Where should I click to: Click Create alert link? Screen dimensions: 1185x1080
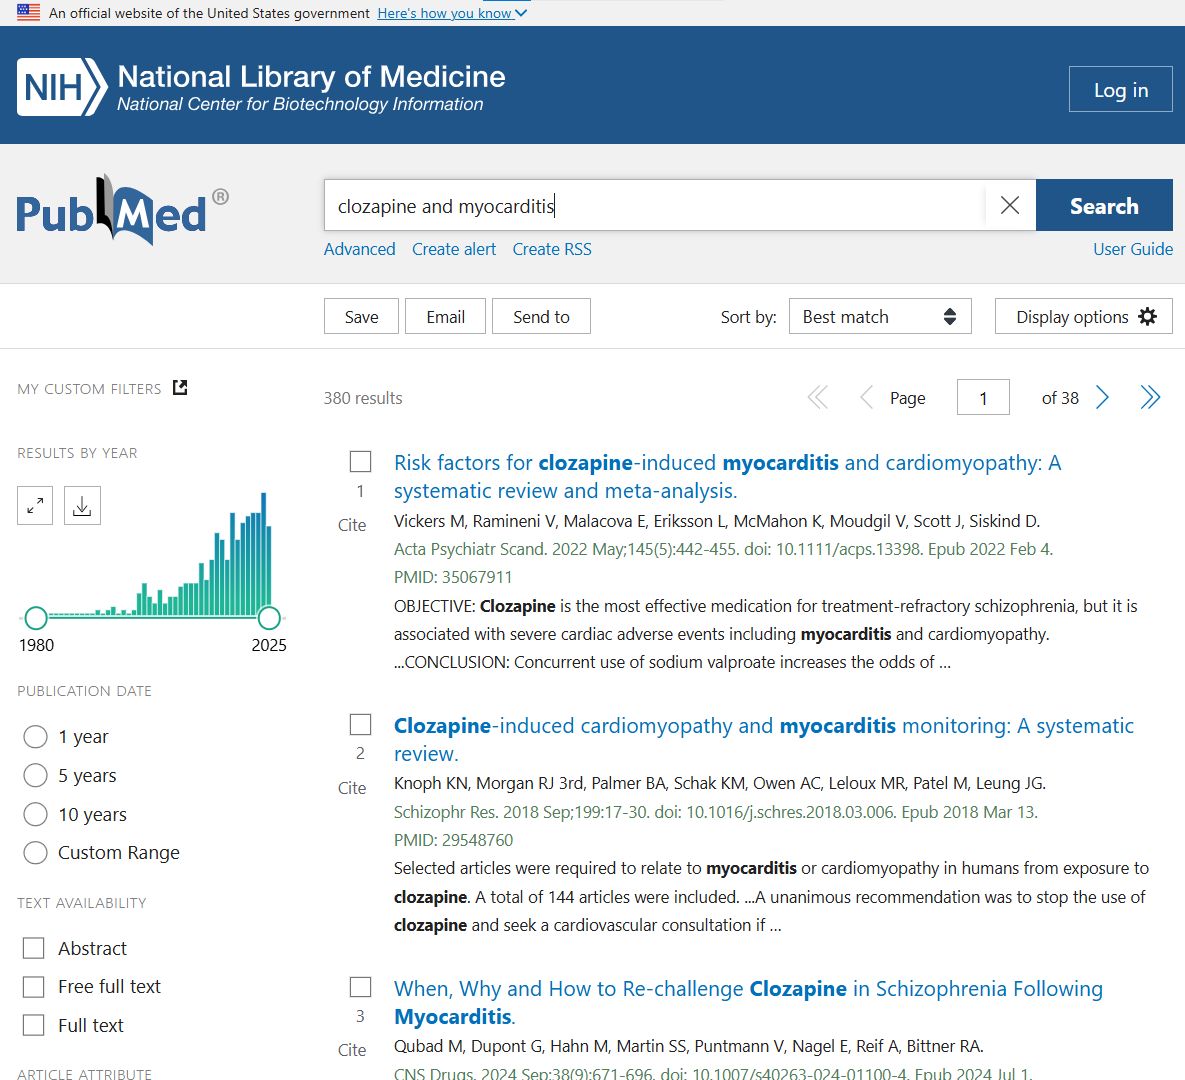click(453, 249)
